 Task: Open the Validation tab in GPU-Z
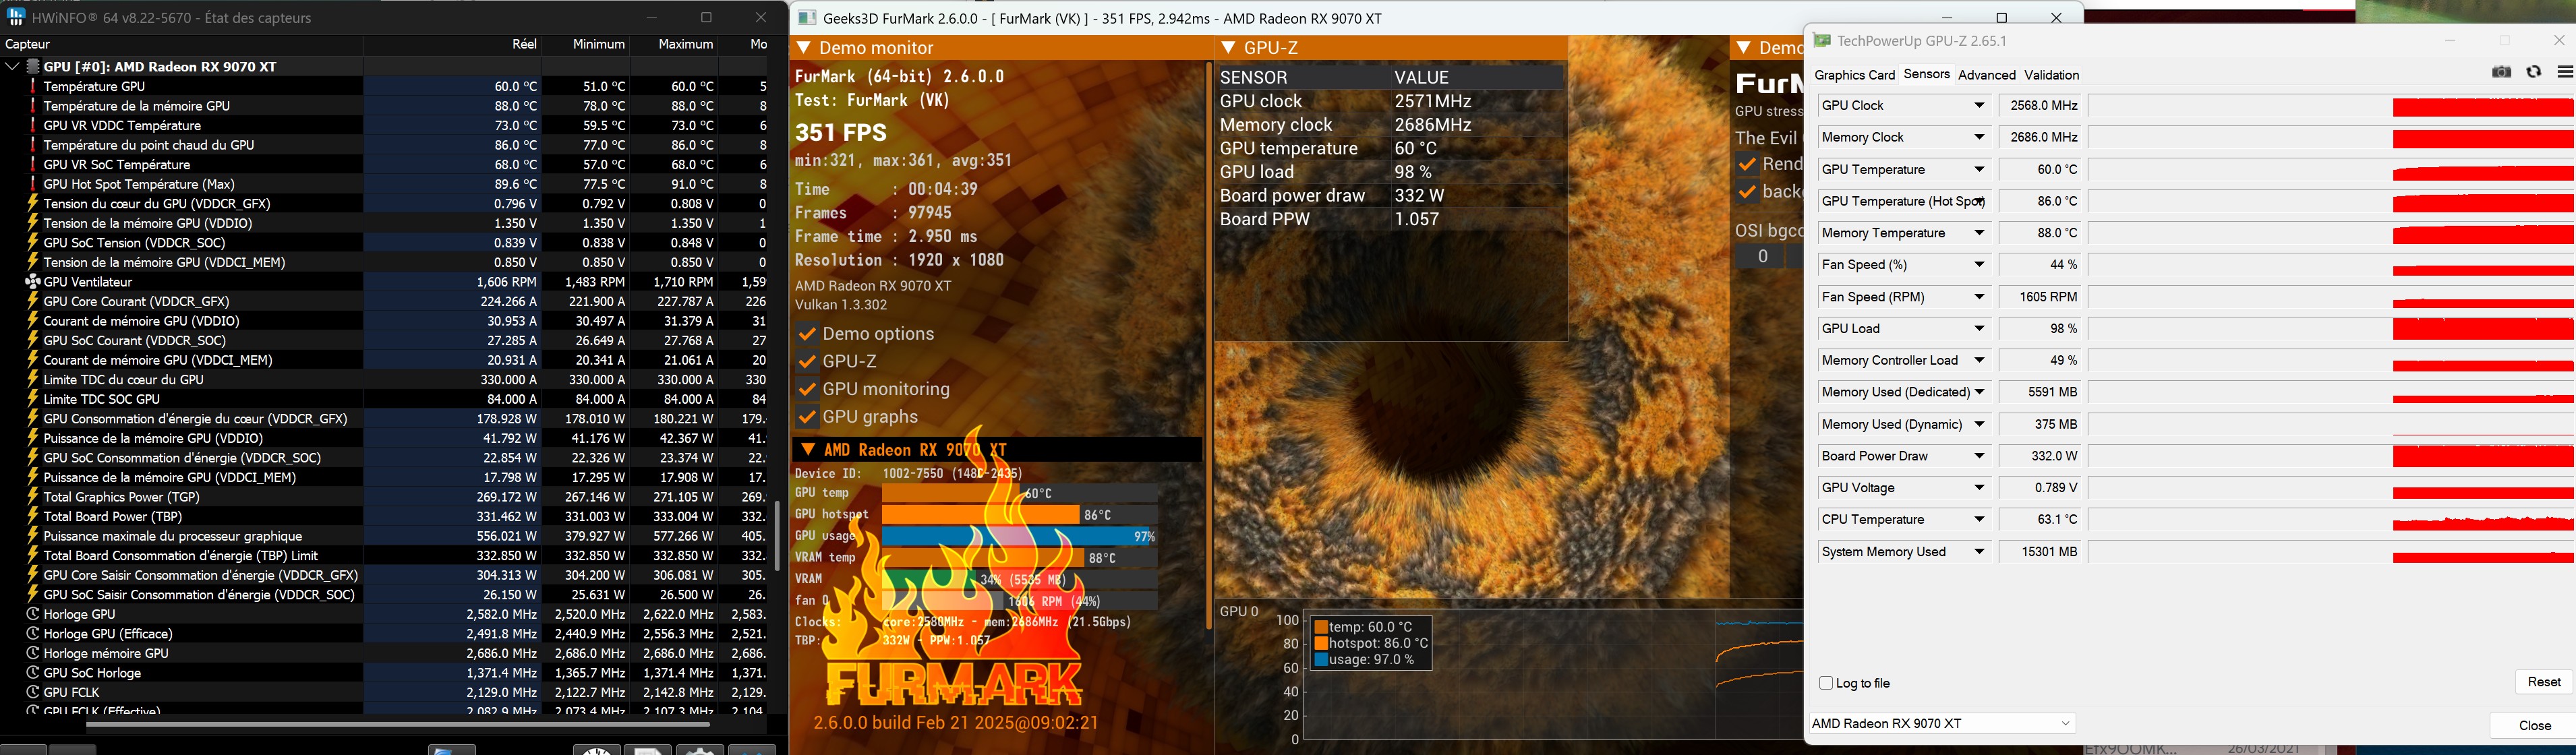[2052, 75]
